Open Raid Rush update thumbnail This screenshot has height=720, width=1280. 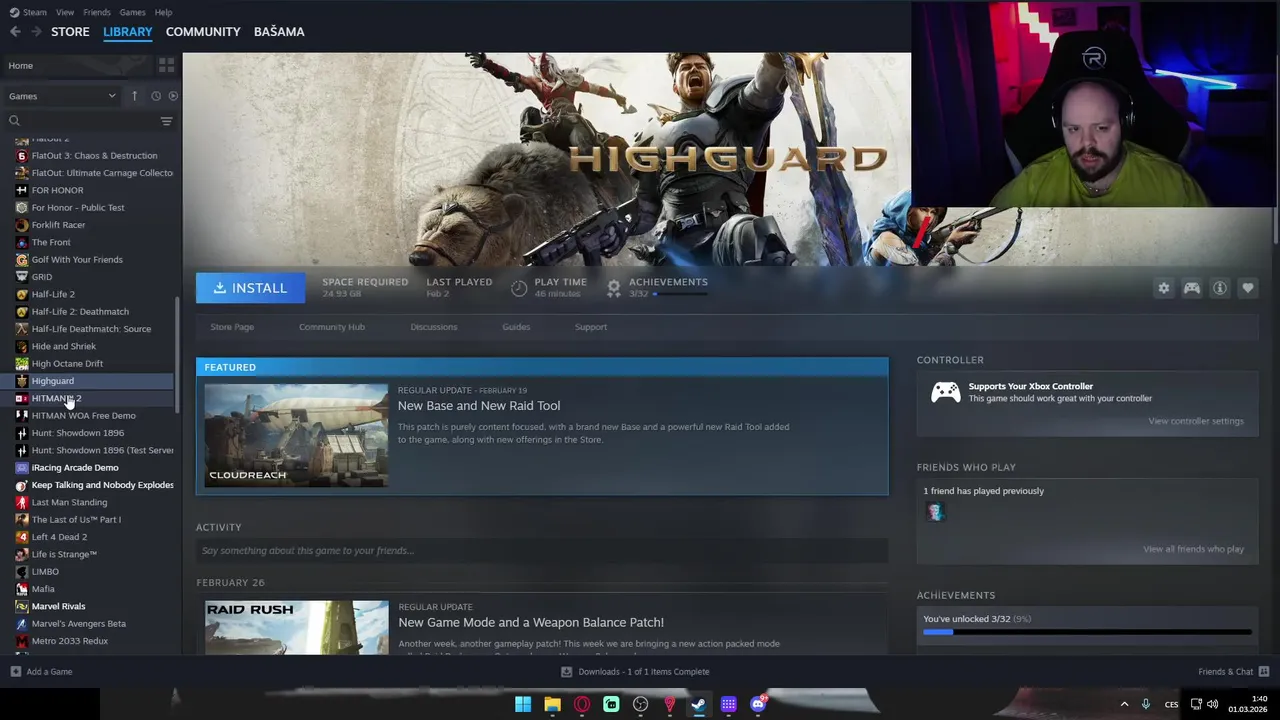point(296,627)
